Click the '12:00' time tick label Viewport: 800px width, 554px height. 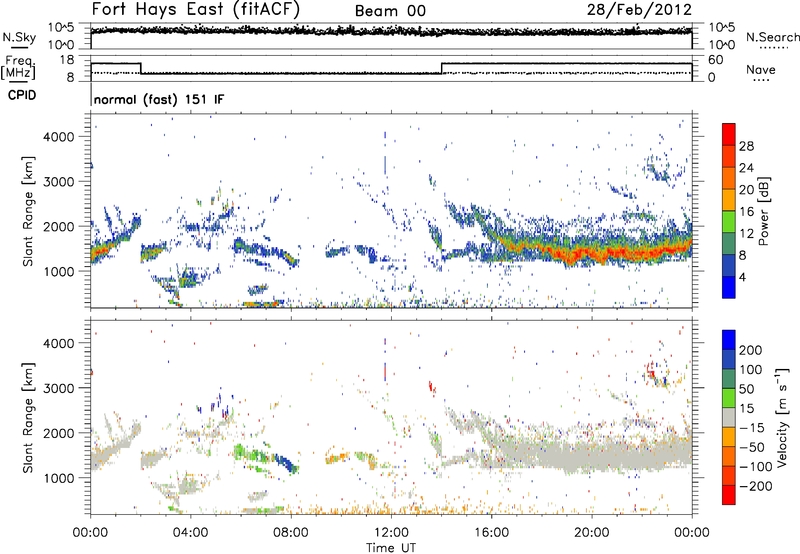tap(391, 533)
